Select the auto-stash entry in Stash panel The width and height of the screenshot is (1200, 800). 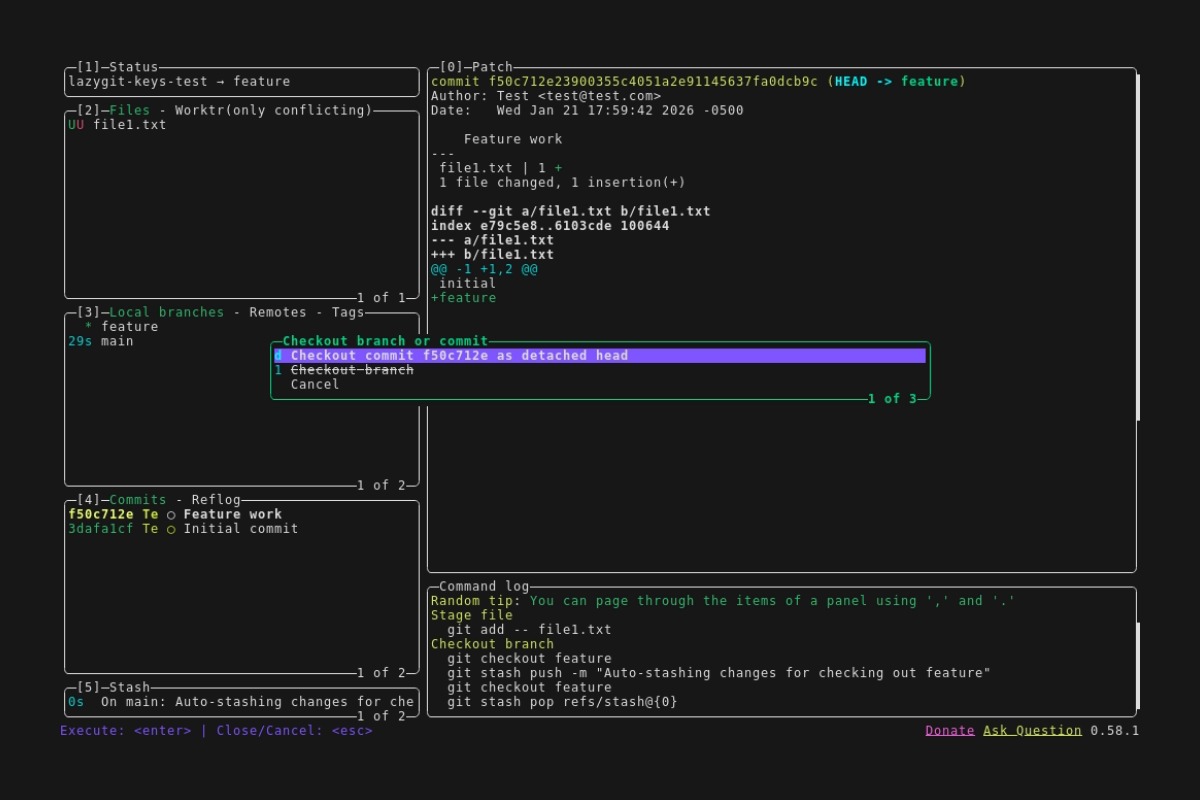pyautogui.click(x=240, y=702)
